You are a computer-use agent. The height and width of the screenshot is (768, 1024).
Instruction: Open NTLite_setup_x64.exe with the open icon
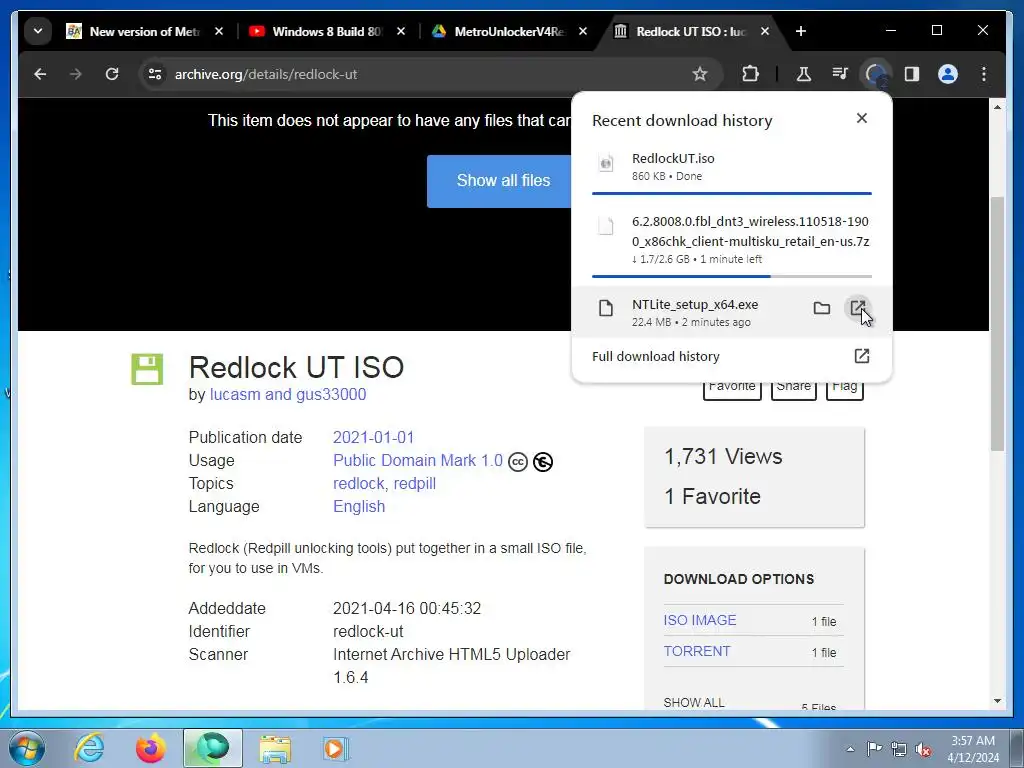pyautogui.click(x=857, y=308)
